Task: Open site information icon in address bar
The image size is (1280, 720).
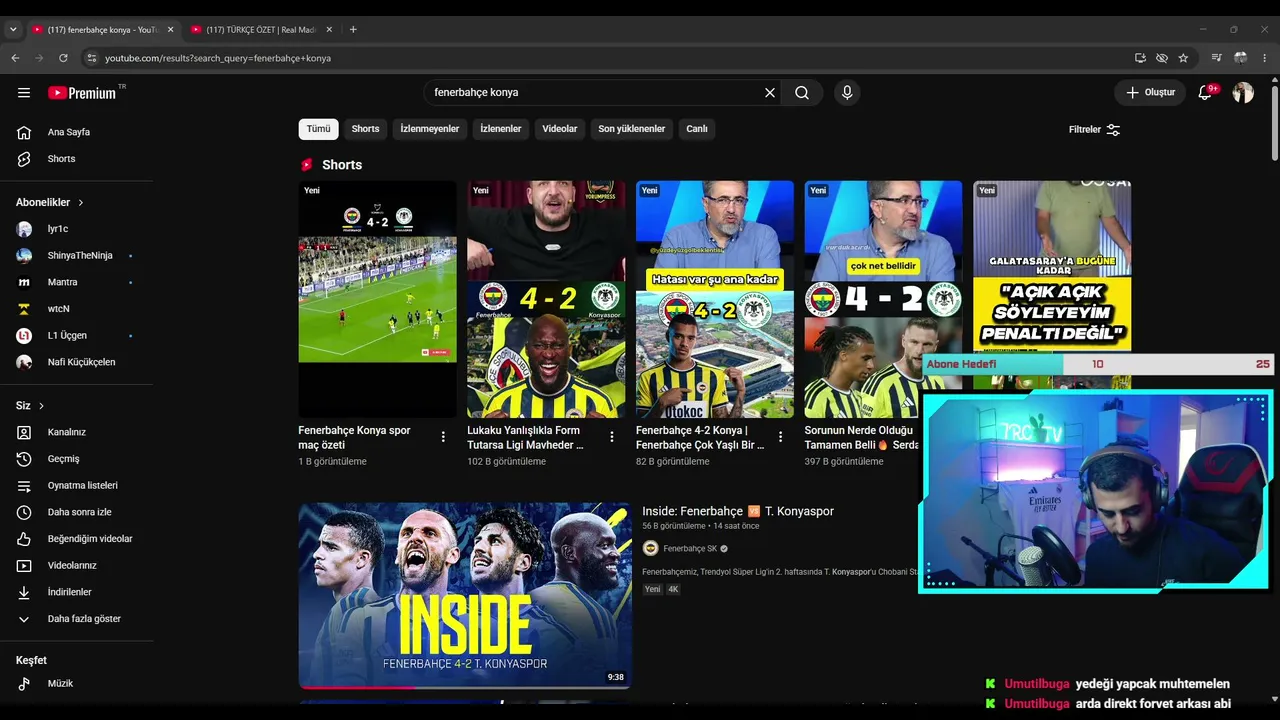Action: [92, 58]
